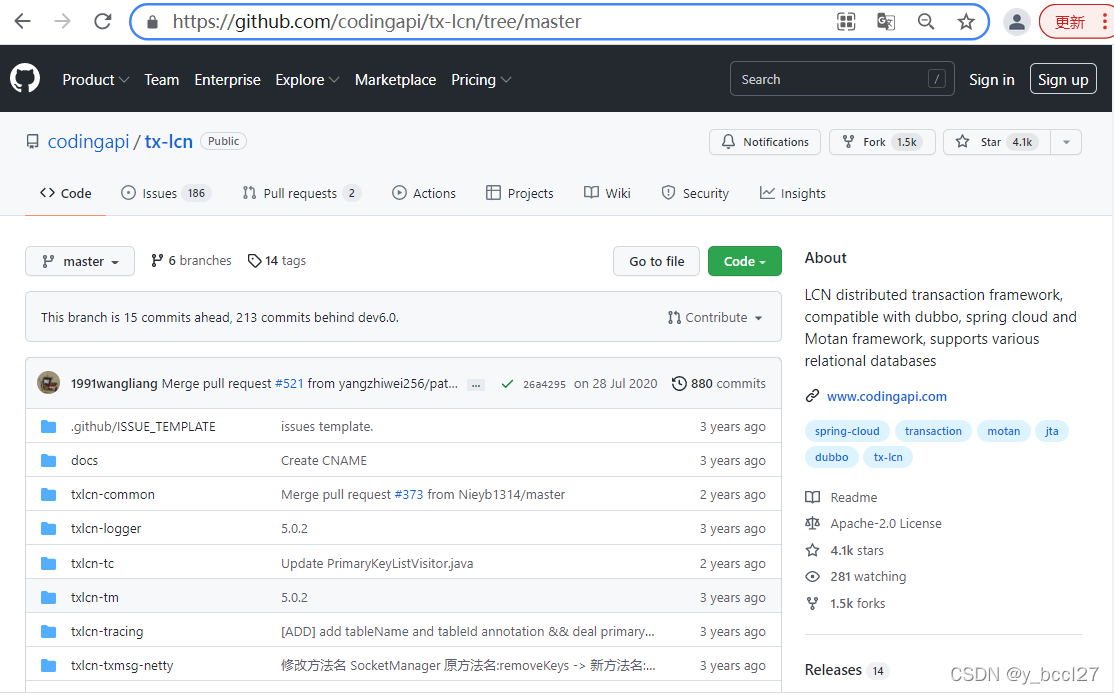Click Sign in link
The width and height of the screenshot is (1114, 694).
pyautogui.click(x=991, y=80)
